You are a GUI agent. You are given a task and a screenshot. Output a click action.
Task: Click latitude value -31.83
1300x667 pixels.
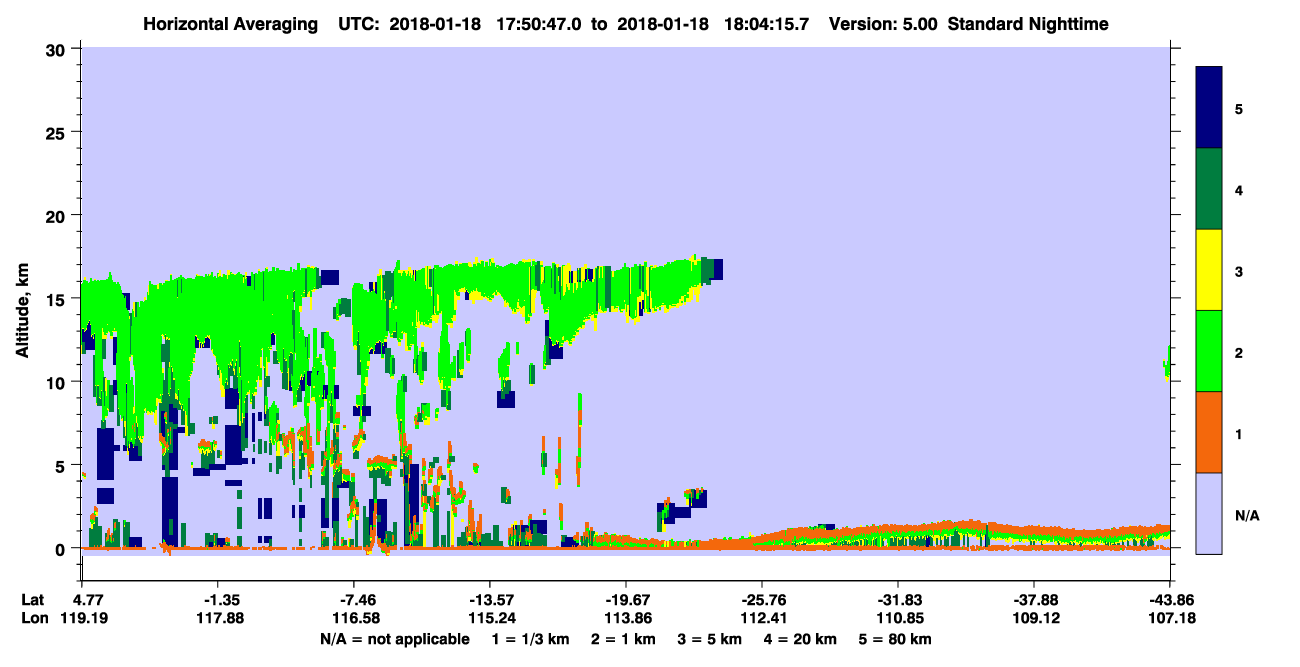click(897, 600)
